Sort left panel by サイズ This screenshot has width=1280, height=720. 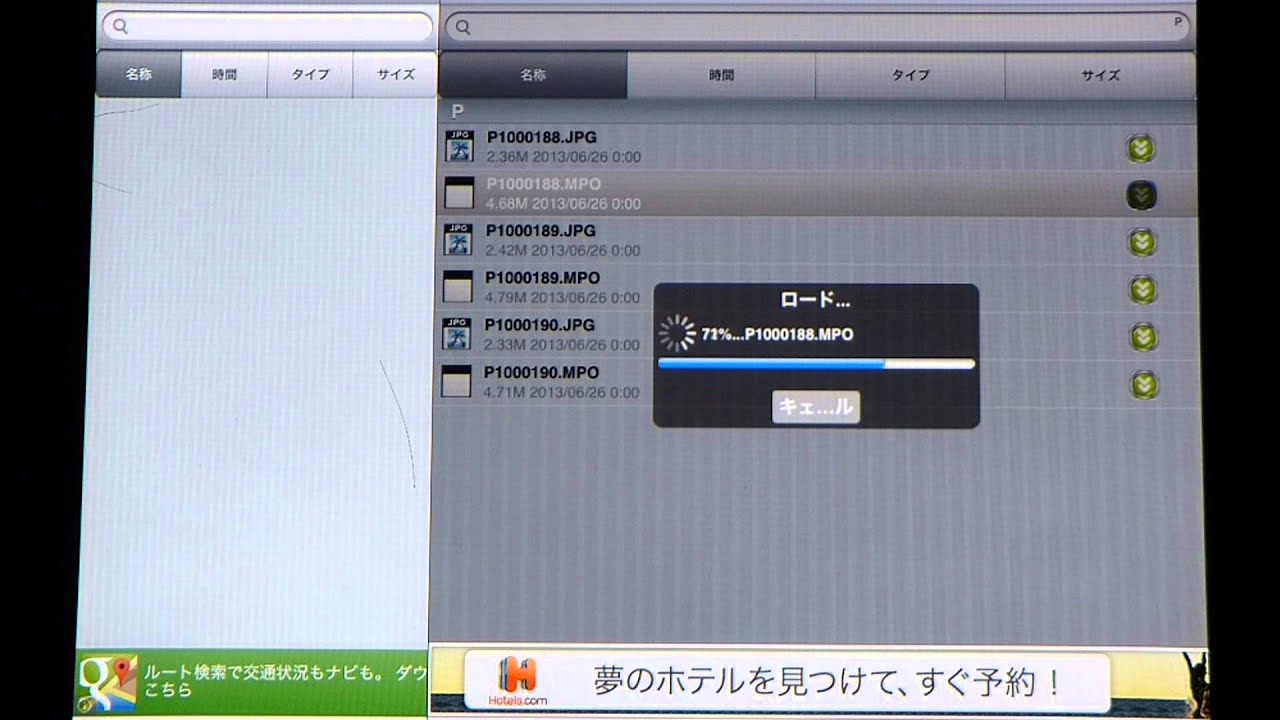396,74
